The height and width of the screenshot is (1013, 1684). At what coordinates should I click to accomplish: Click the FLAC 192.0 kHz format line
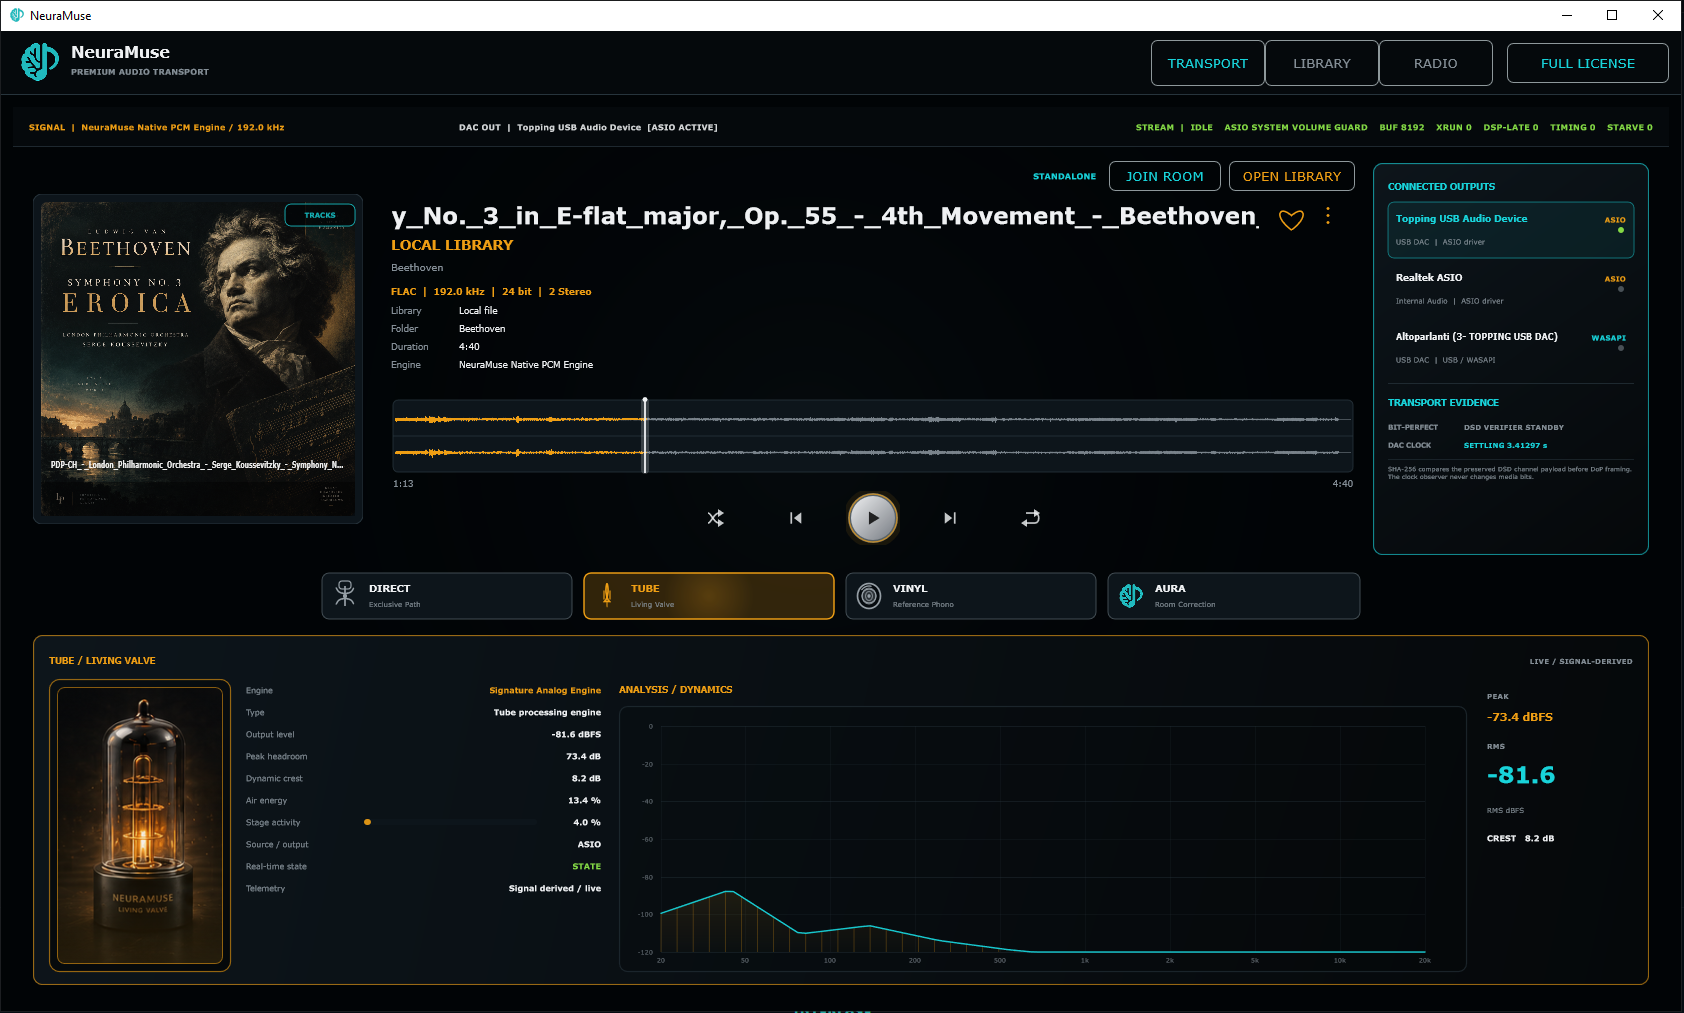491,292
